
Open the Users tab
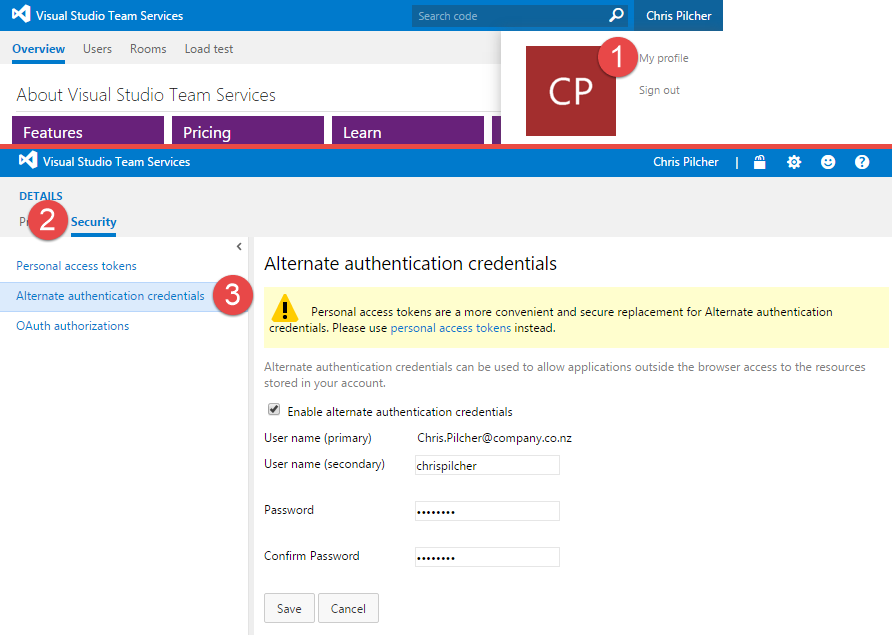(x=97, y=49)
